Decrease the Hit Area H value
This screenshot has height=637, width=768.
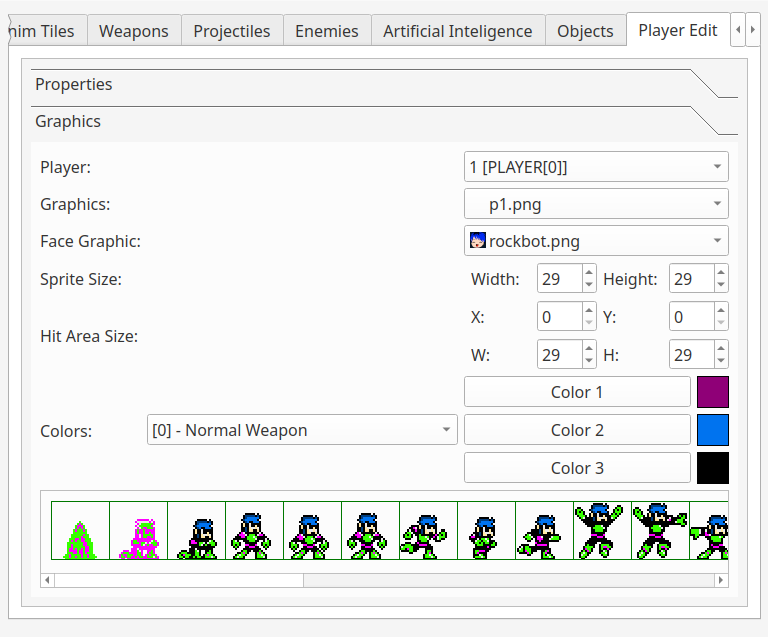point(721,361)
